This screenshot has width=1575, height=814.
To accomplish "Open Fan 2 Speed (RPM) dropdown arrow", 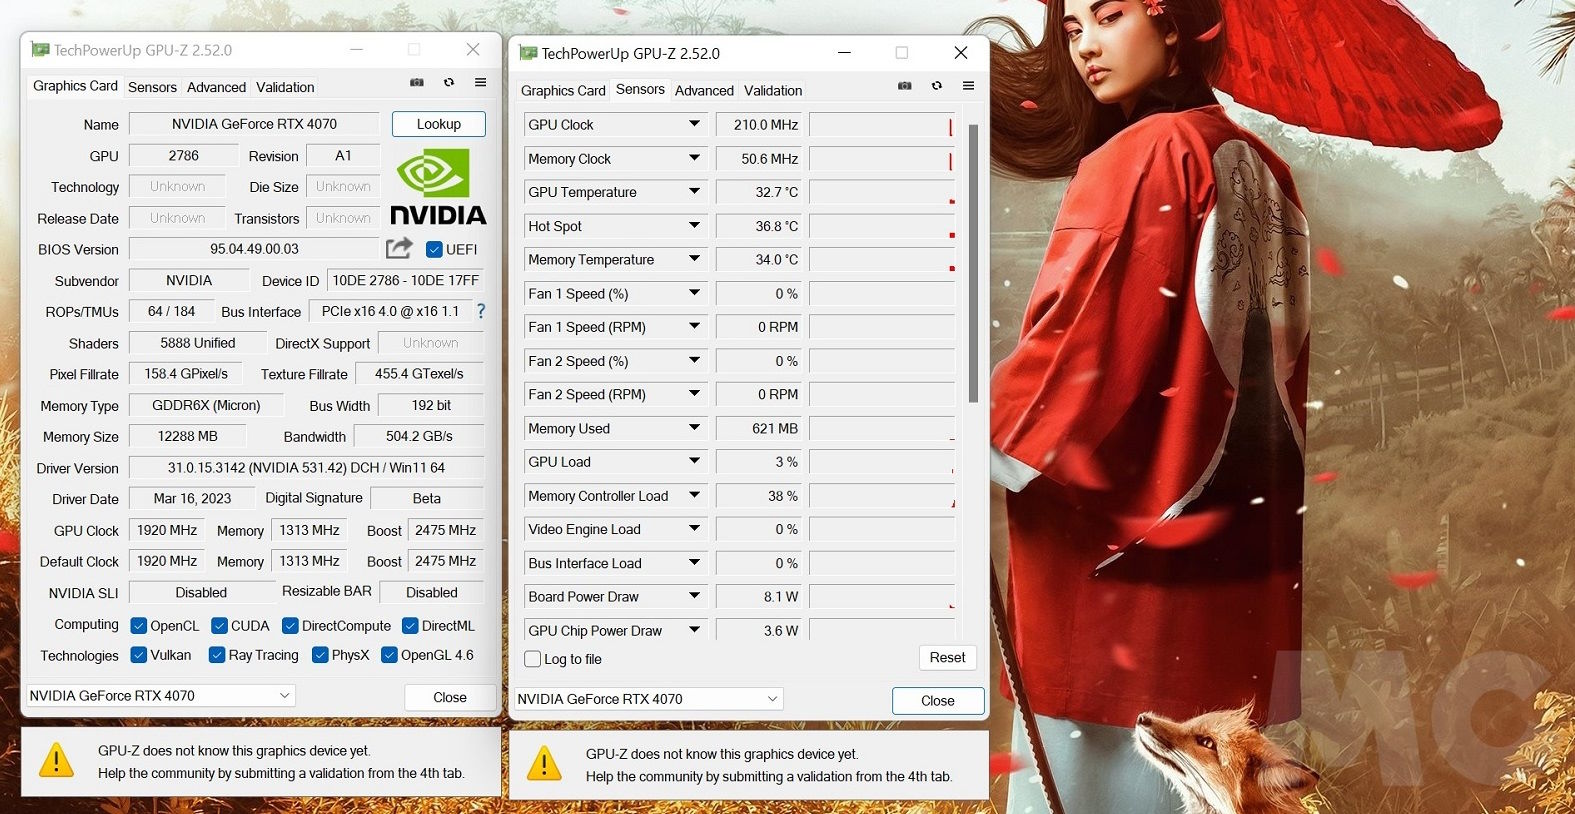I will click(x=694, y=394).
